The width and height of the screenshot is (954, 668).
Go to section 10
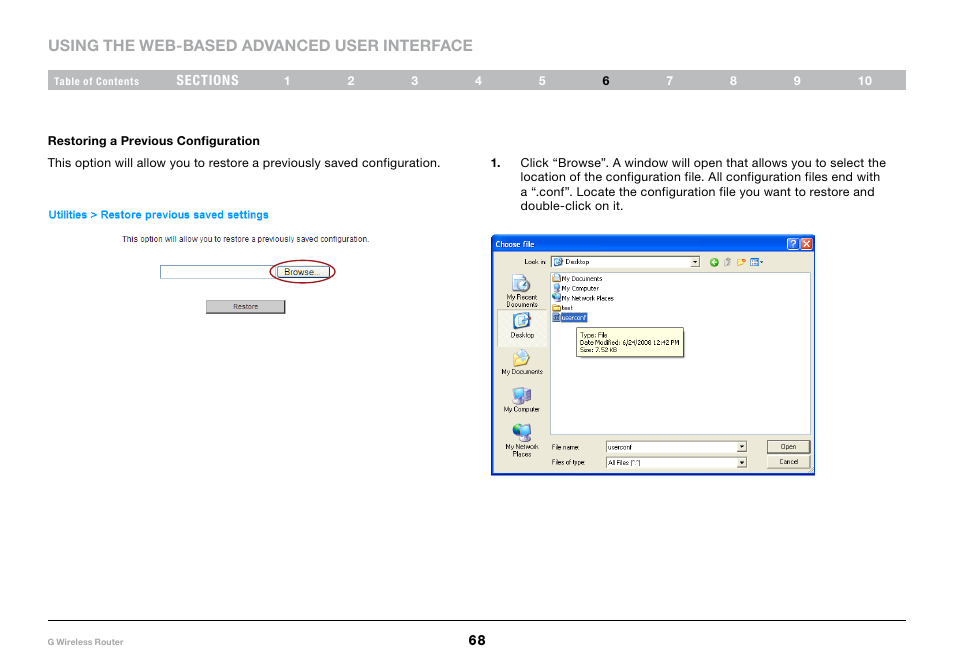(865, 81)
